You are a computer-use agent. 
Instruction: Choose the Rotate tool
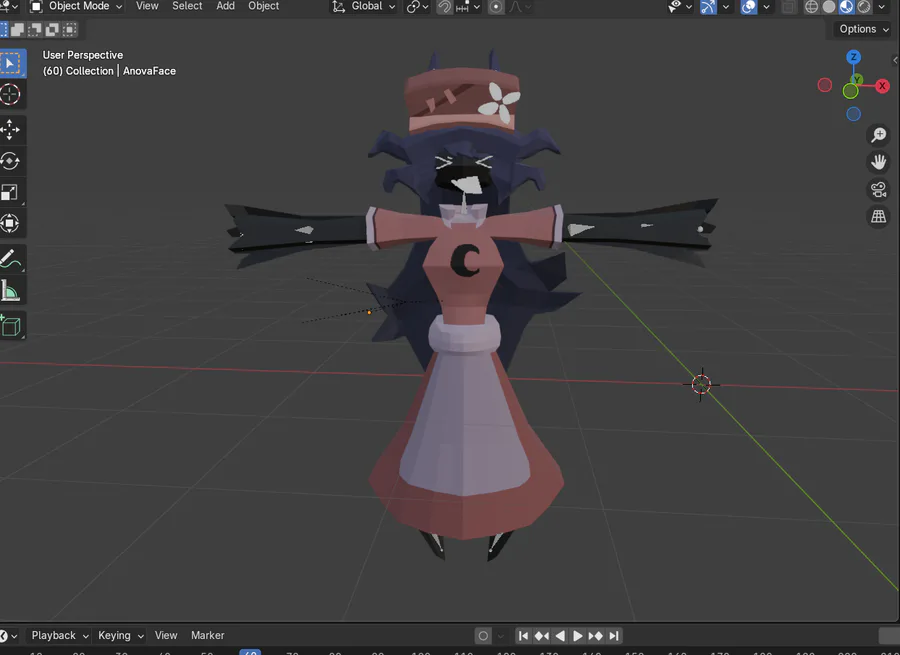click(x=11, y=161)
